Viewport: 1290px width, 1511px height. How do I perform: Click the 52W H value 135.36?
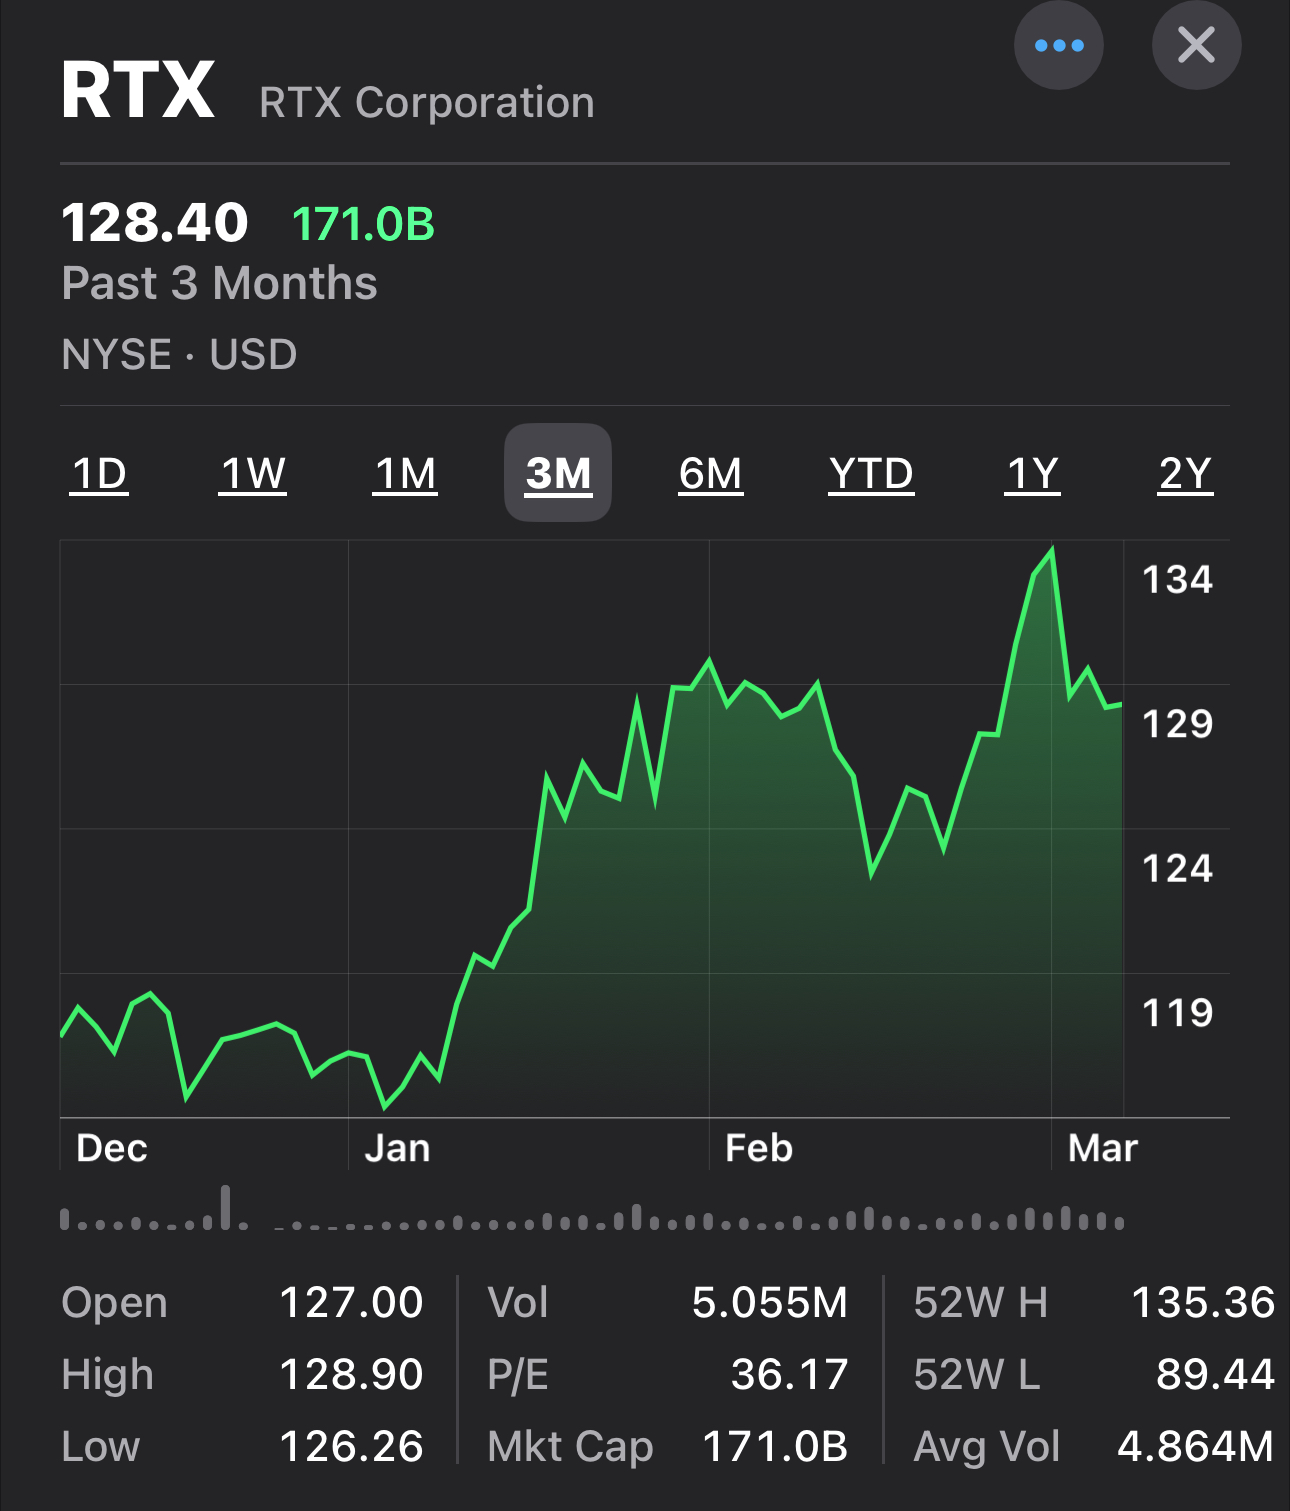[x=1202, y=1302]
